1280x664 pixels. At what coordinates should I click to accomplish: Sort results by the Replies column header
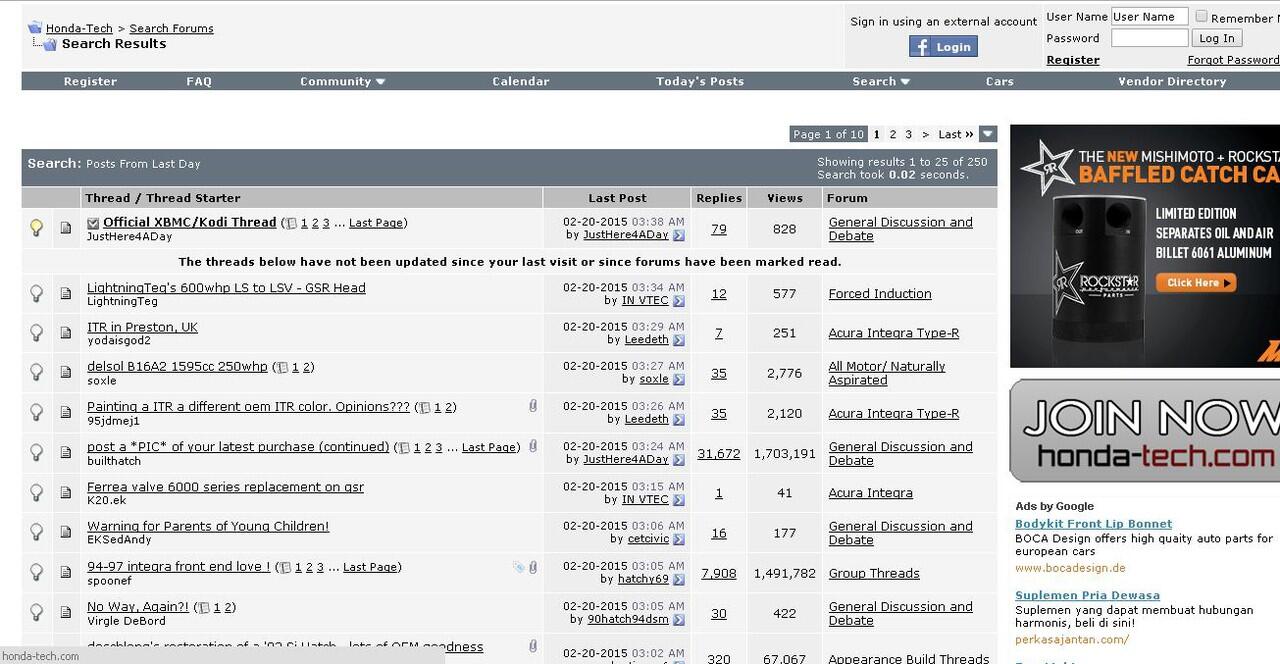point(719,198)
